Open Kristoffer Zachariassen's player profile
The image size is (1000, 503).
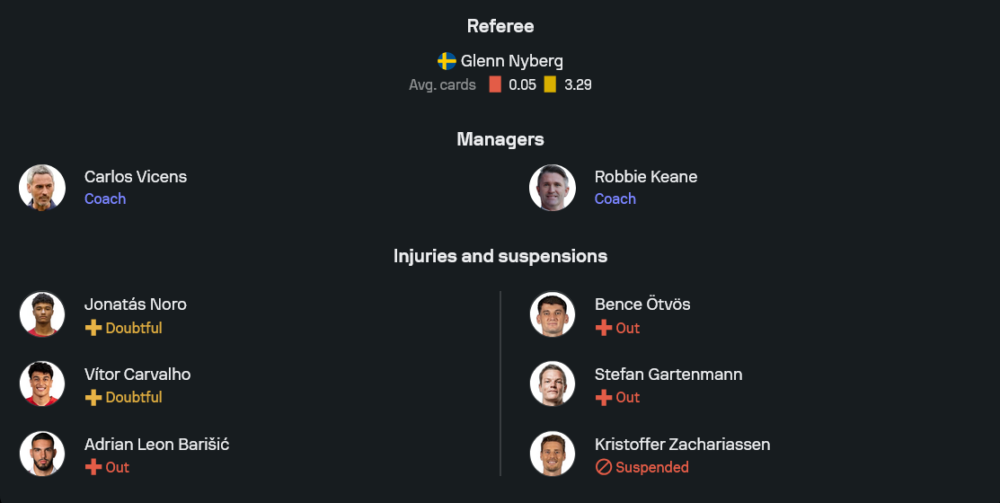click(x=682, y=444)
